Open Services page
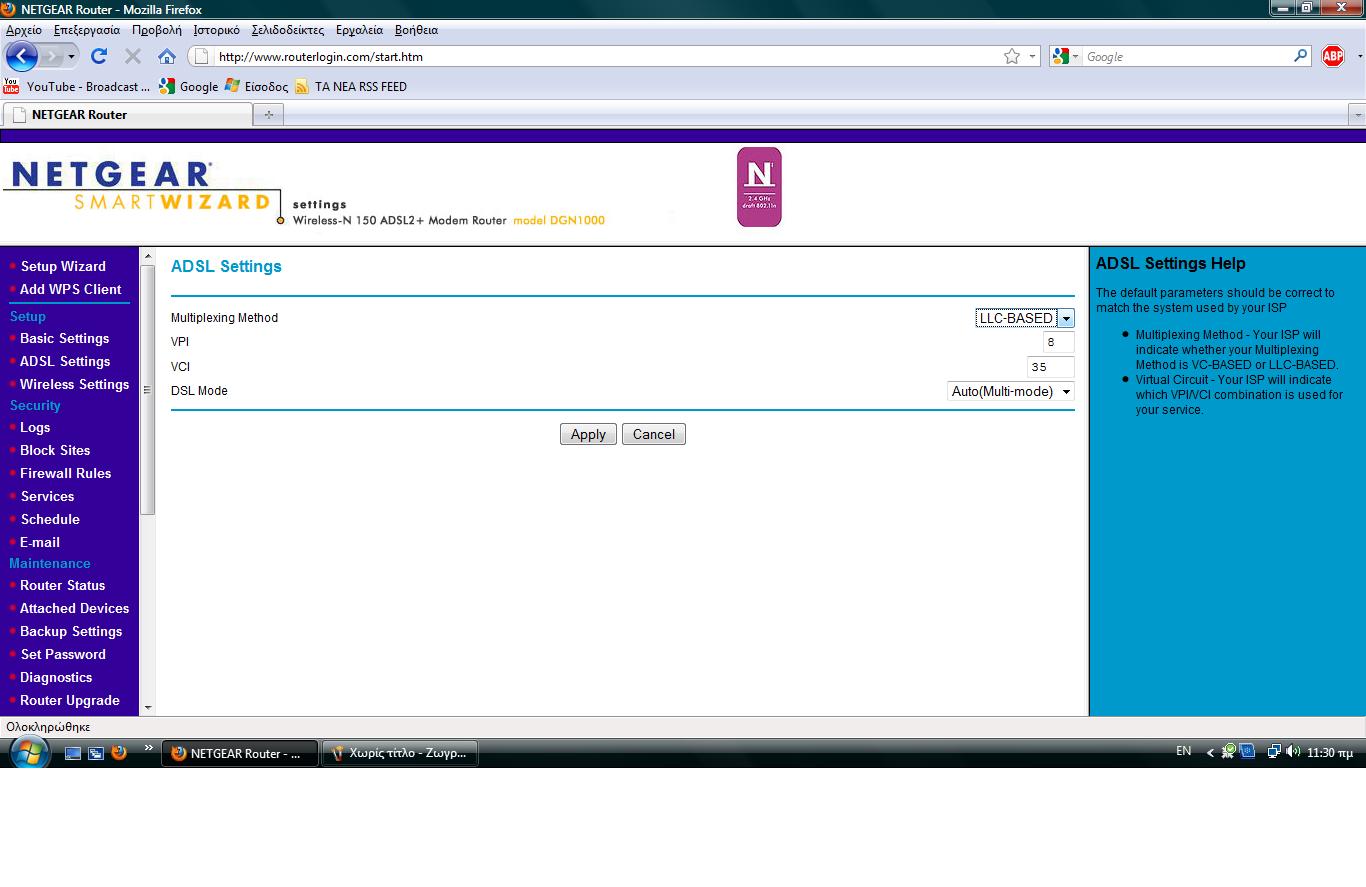 click(47, 496)
